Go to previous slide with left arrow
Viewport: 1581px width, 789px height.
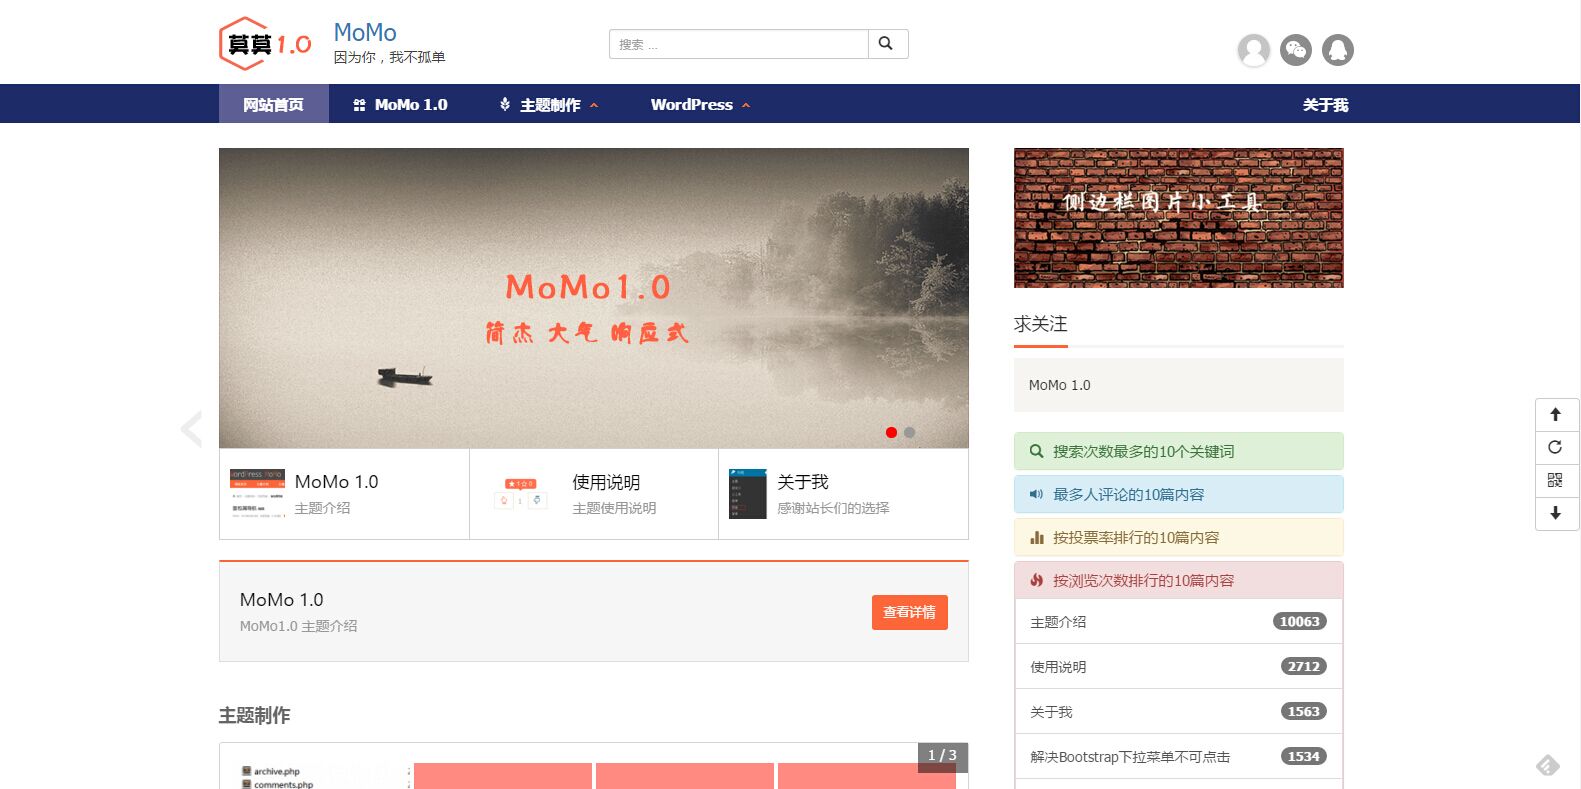pos(191,428)
